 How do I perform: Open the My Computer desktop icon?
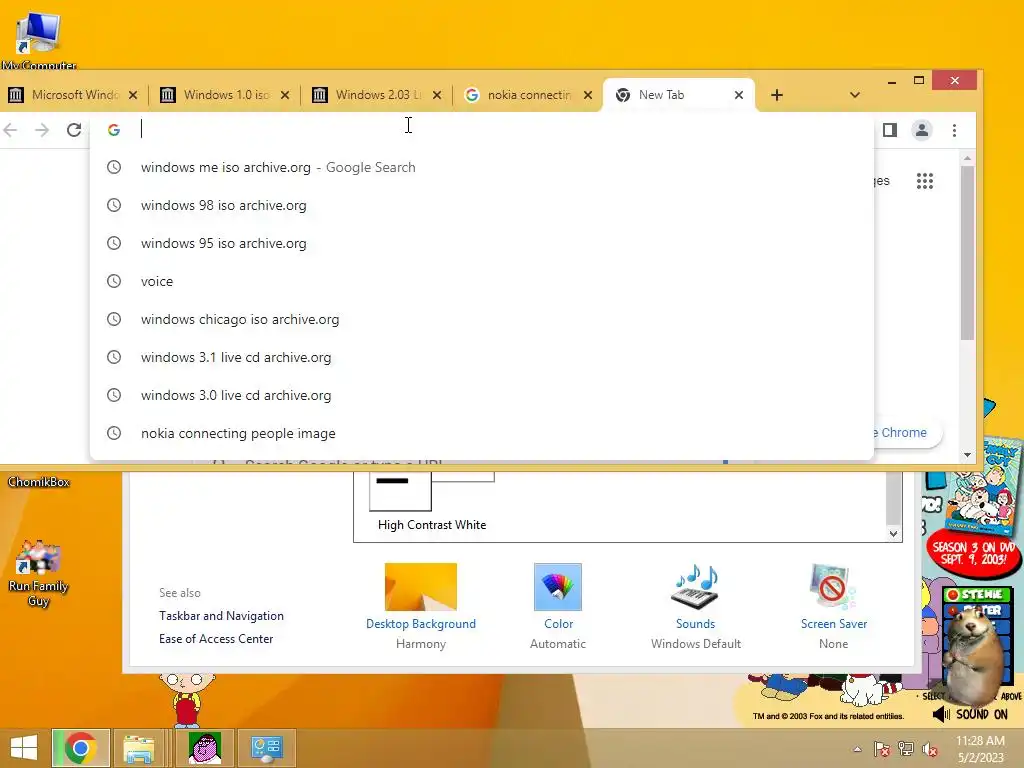coord(39,39)
